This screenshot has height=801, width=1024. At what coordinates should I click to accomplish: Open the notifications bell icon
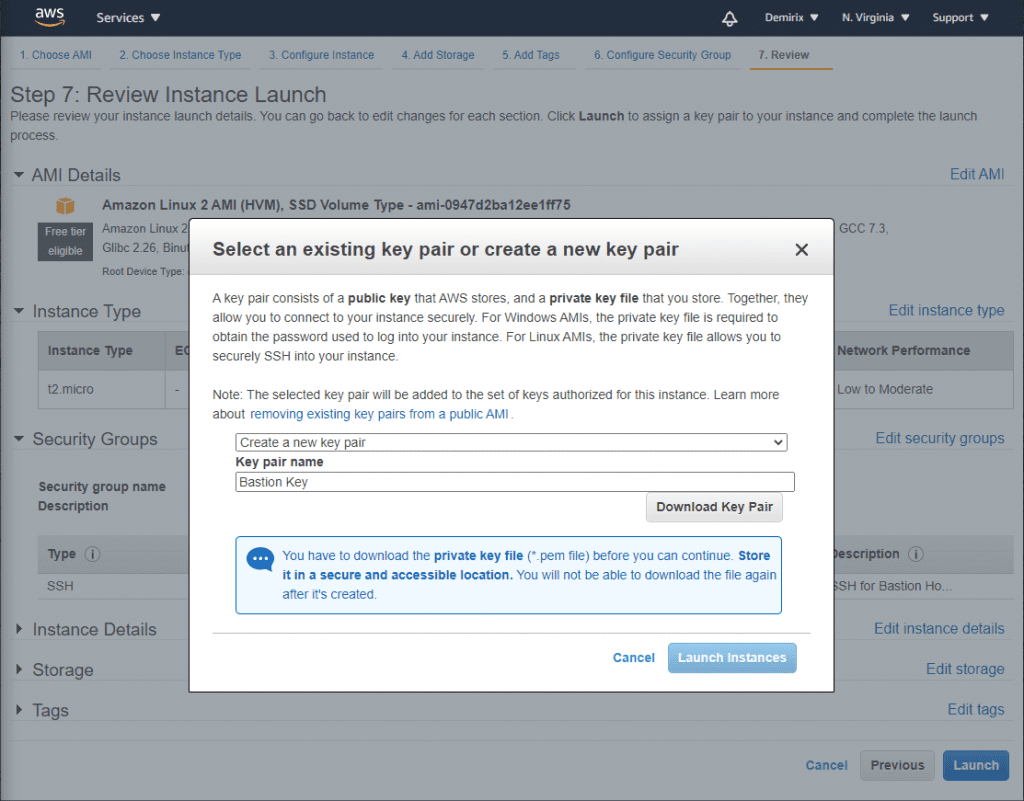[x=729, y=18]
